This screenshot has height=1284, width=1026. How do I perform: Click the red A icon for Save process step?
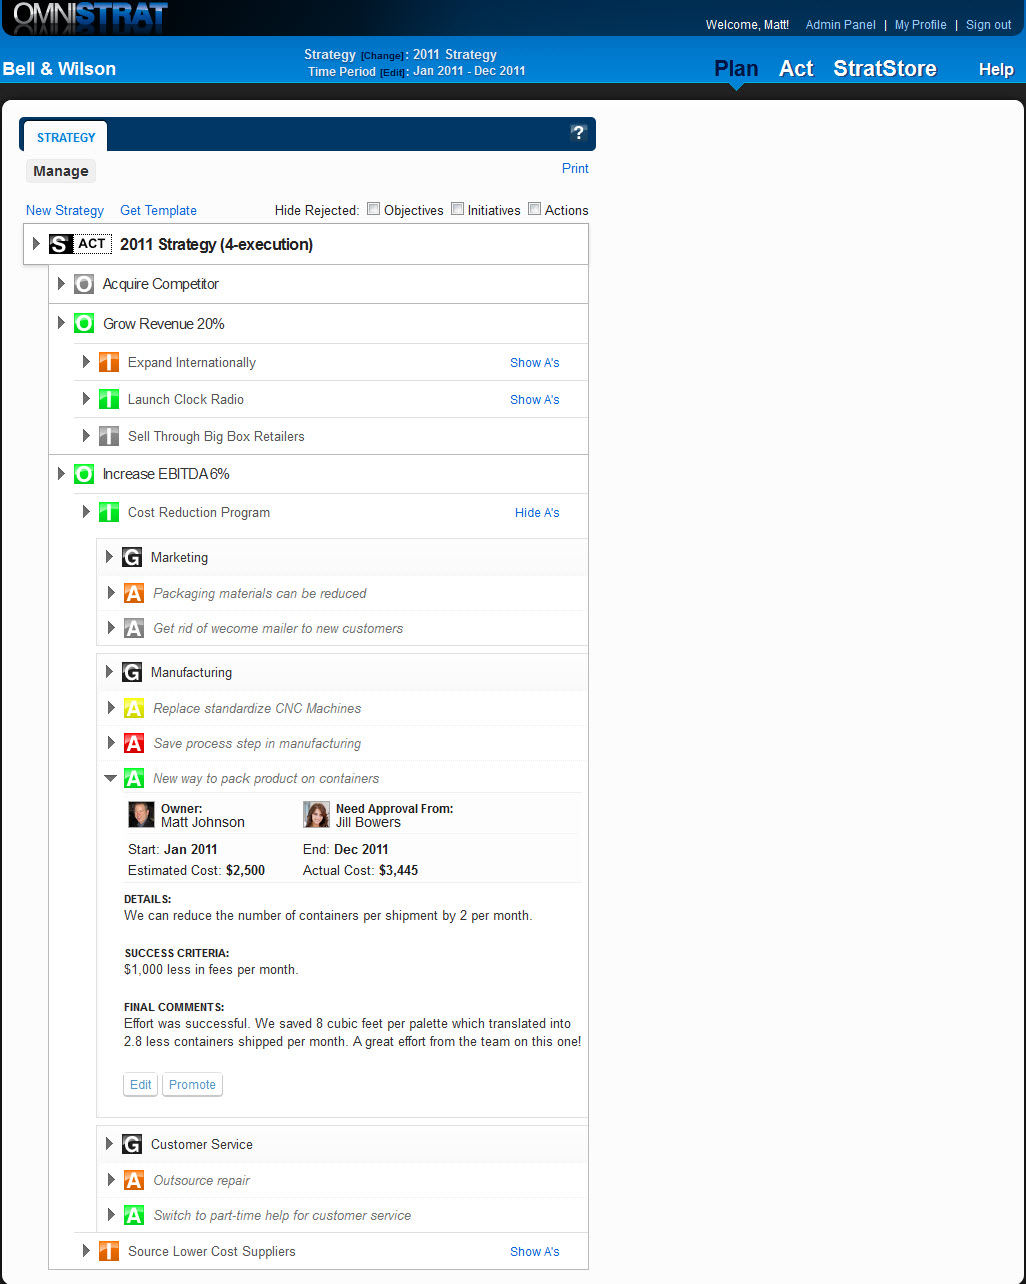[x=134, y=744]
